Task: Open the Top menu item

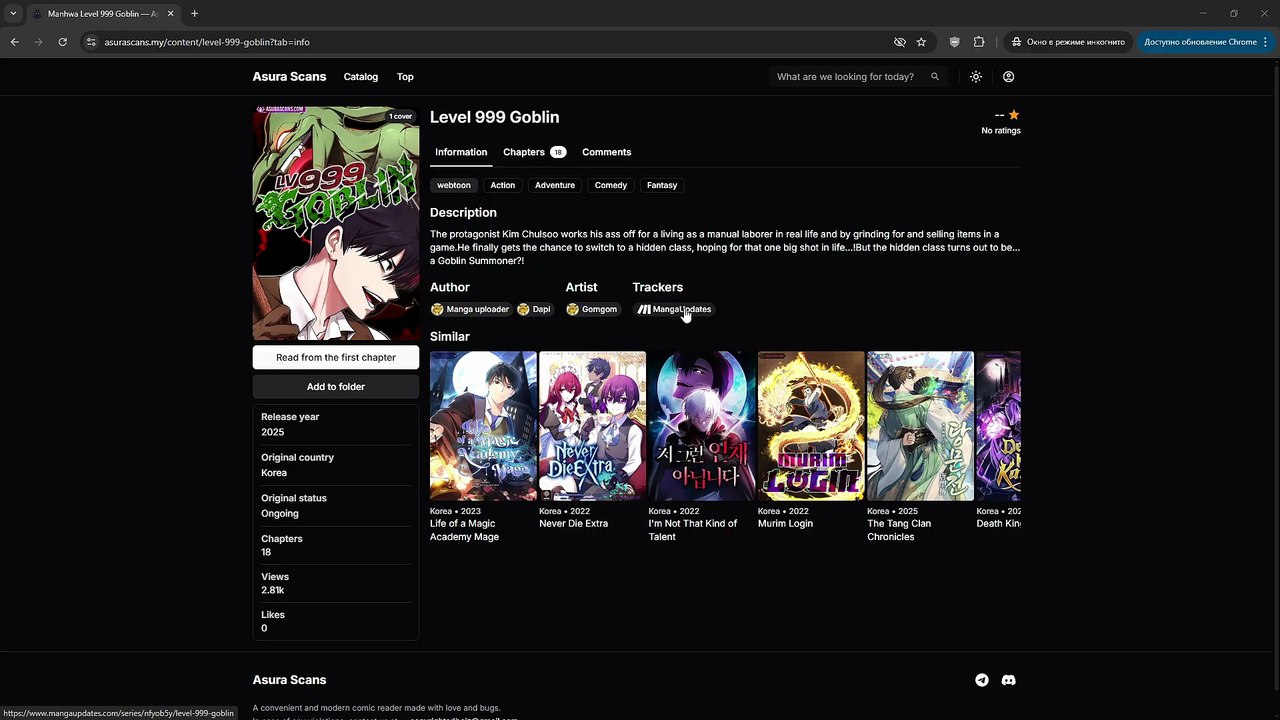Action: pos(405,77)
